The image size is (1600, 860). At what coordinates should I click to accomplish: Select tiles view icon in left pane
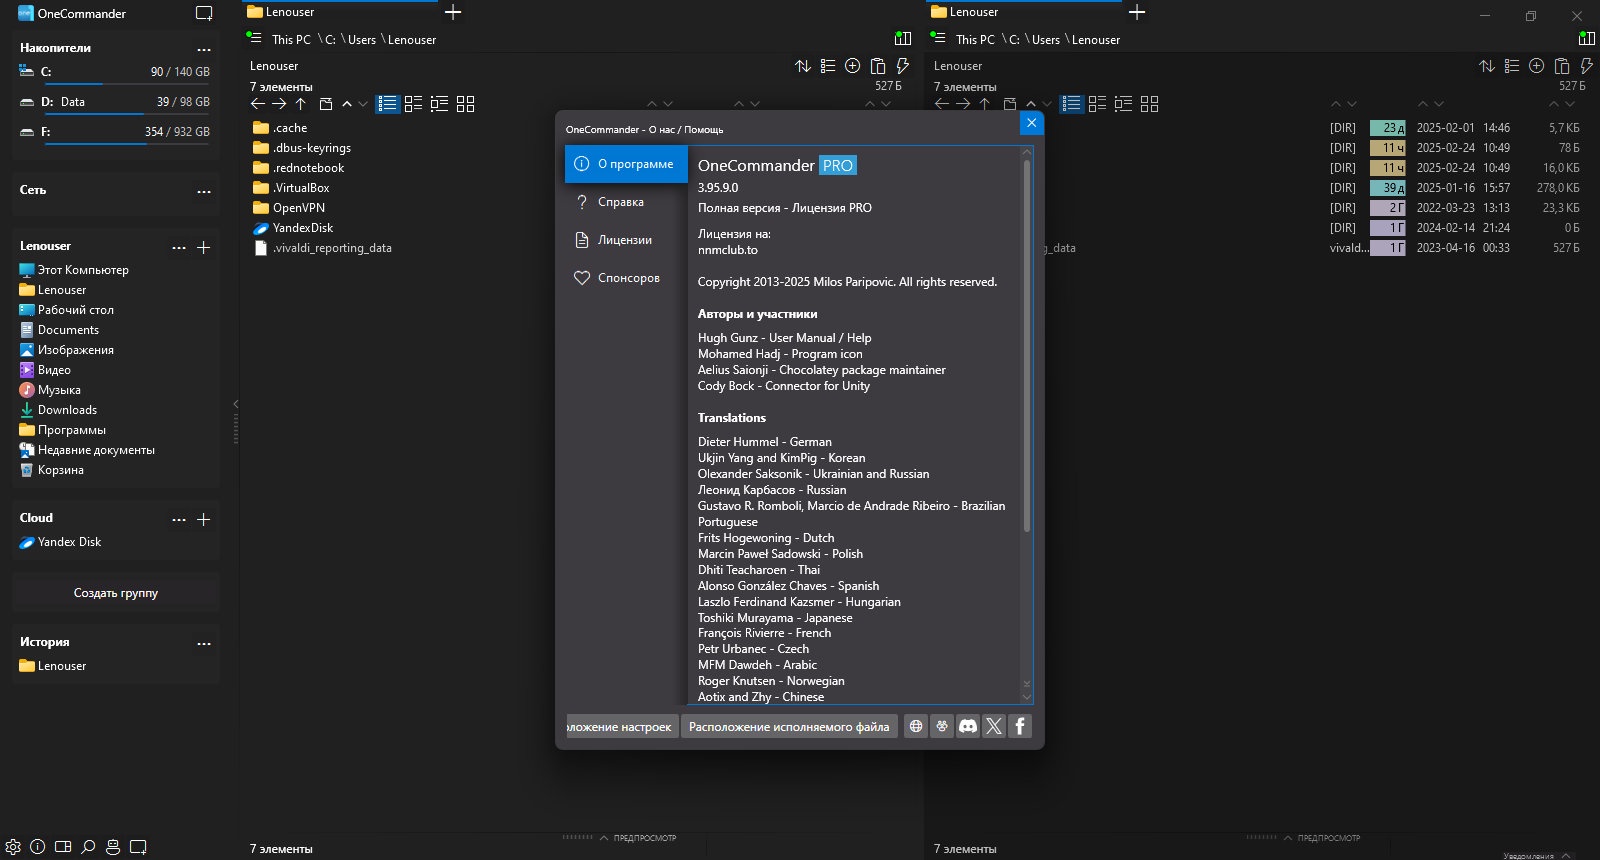pos(413,104)
